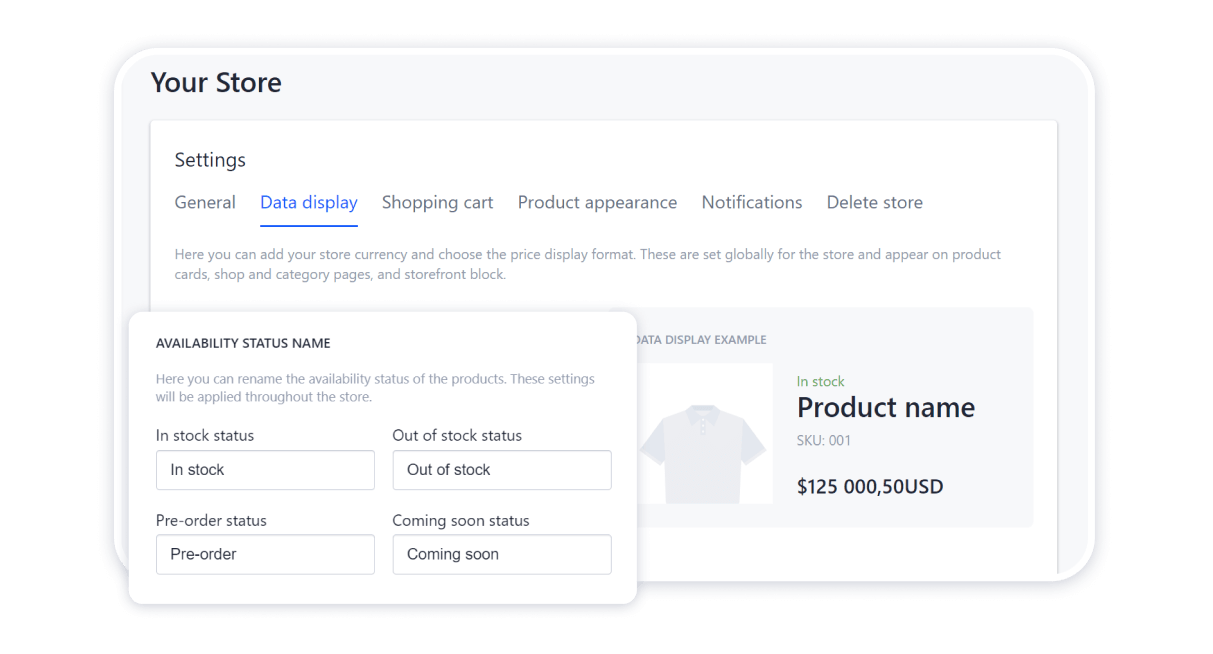Click the availability status description text
Screen dimensions: 1213x654
pyautogui.click(x=374, y=387)
